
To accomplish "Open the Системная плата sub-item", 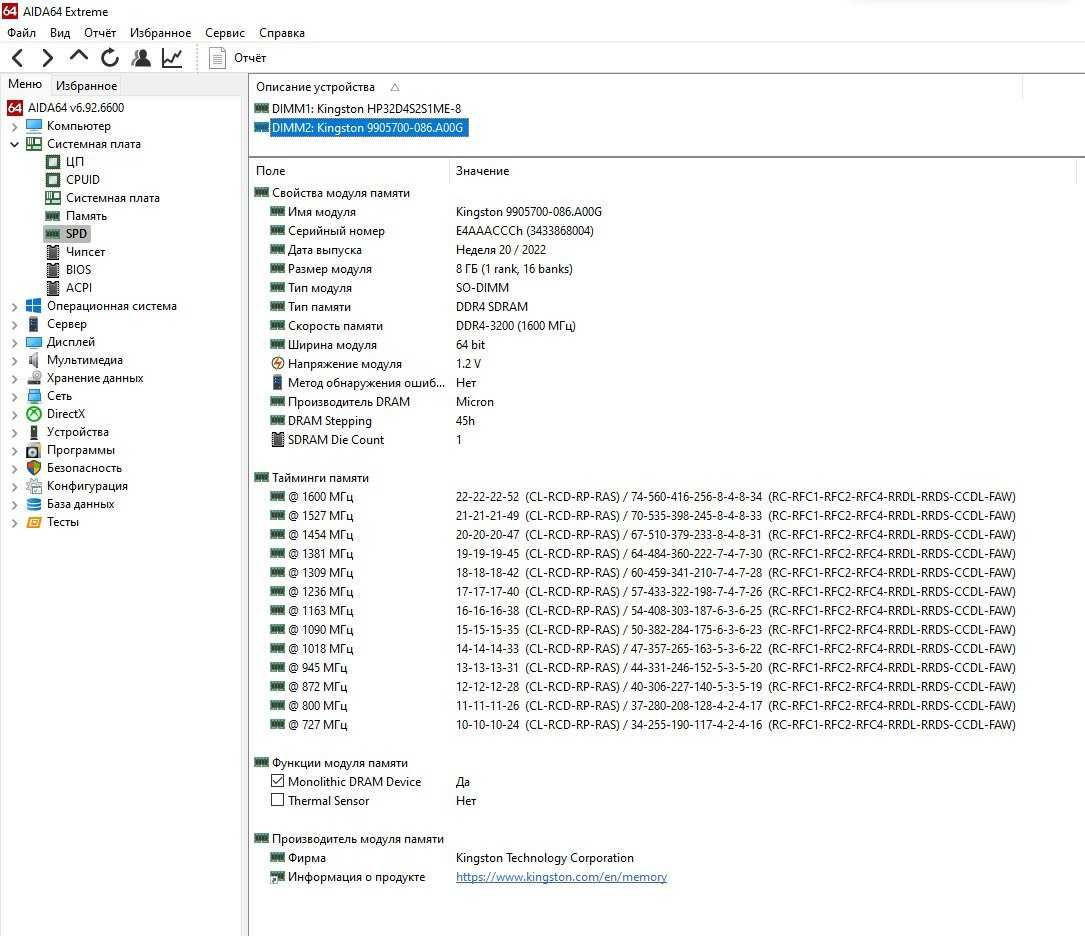I will coord(113,198).
